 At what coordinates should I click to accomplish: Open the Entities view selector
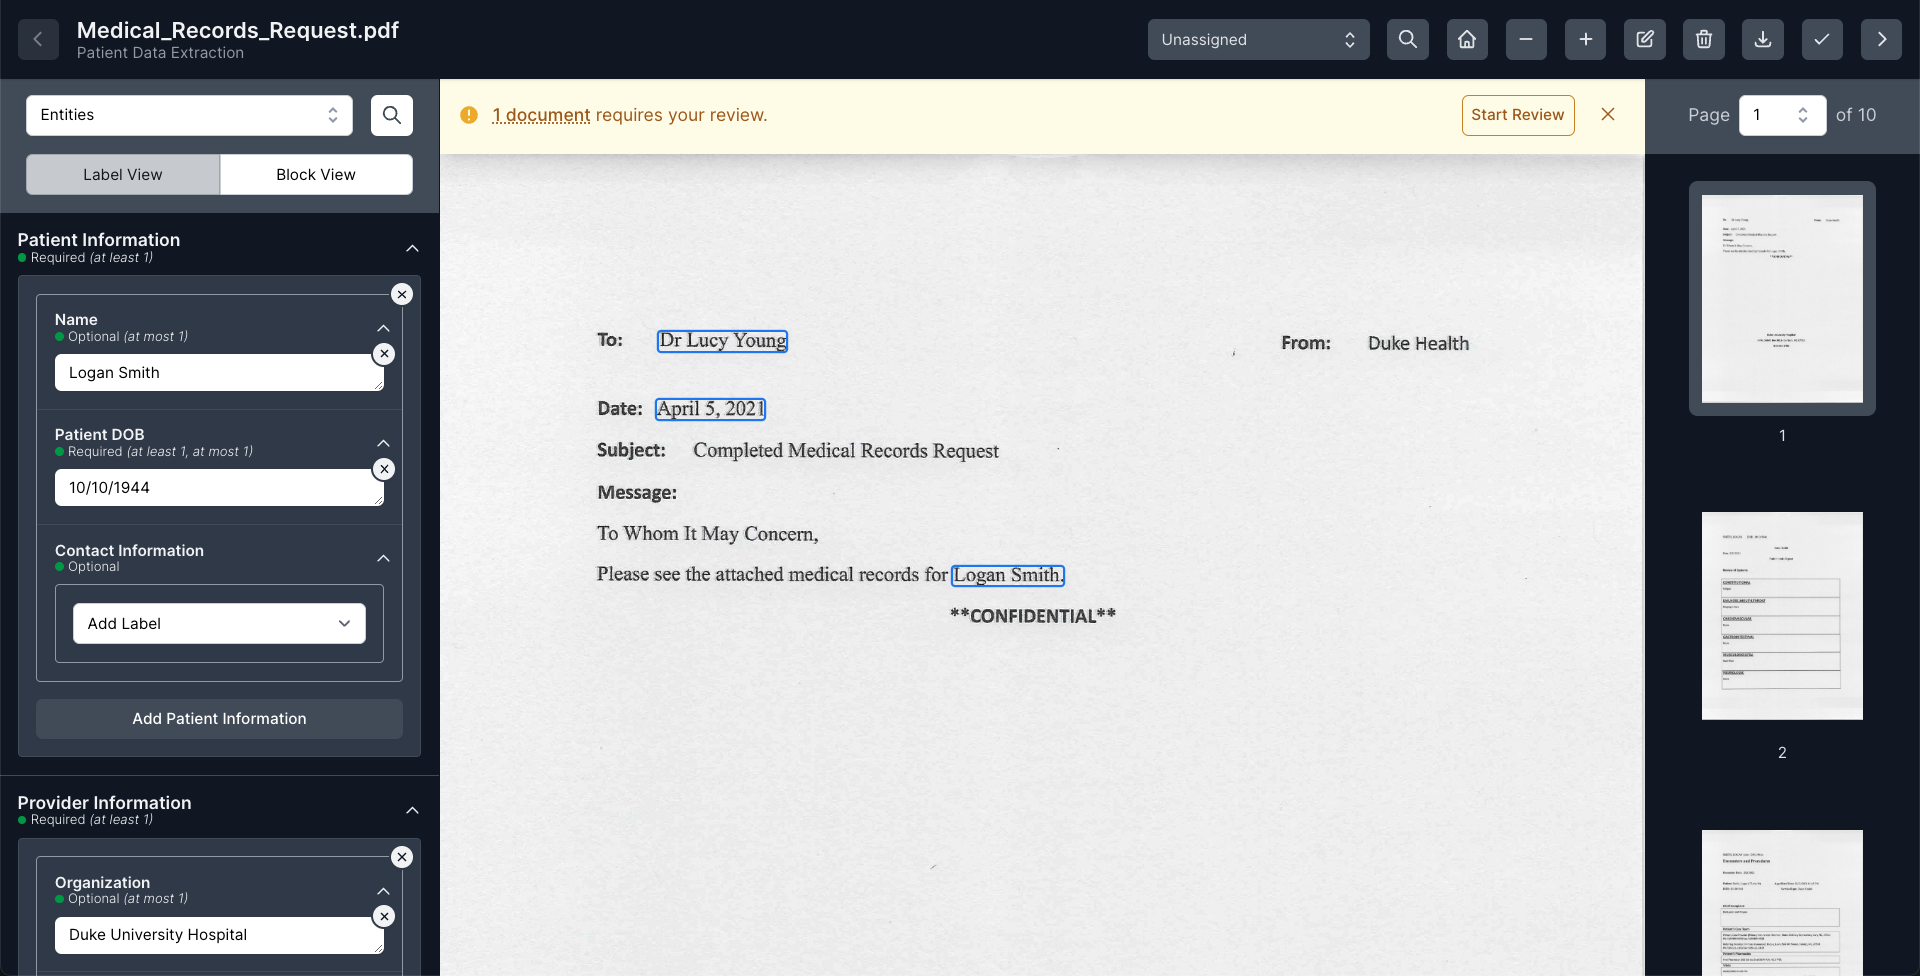(188, 115)
